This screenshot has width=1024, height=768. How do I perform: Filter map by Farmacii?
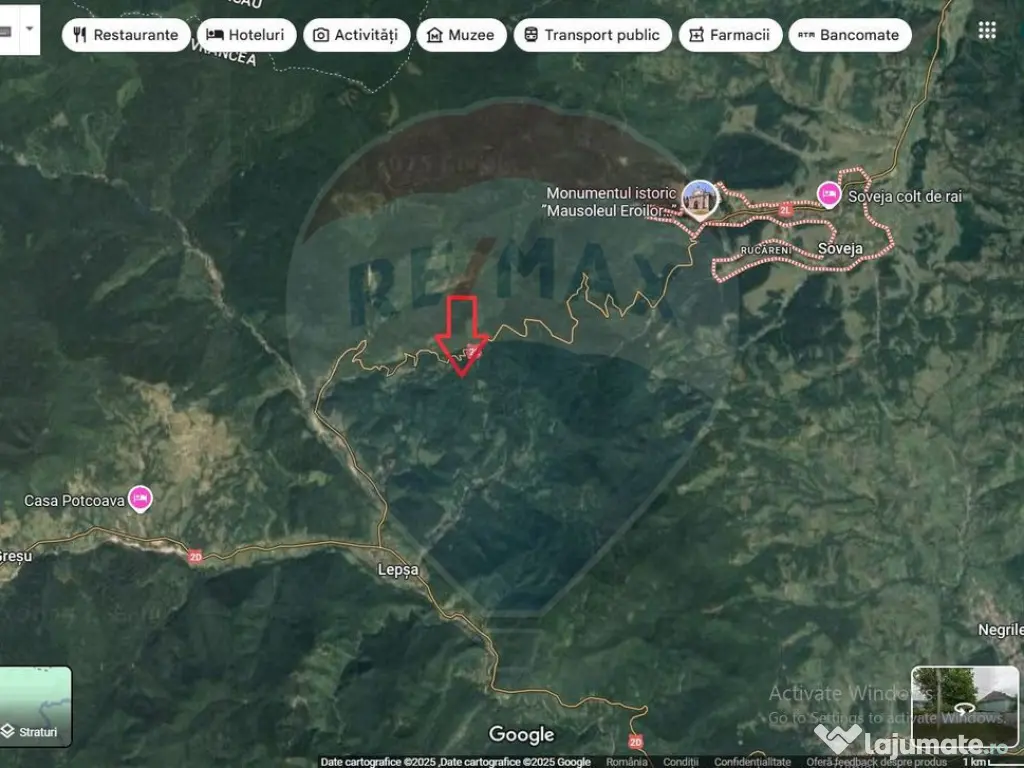click(x=729, y=35)
